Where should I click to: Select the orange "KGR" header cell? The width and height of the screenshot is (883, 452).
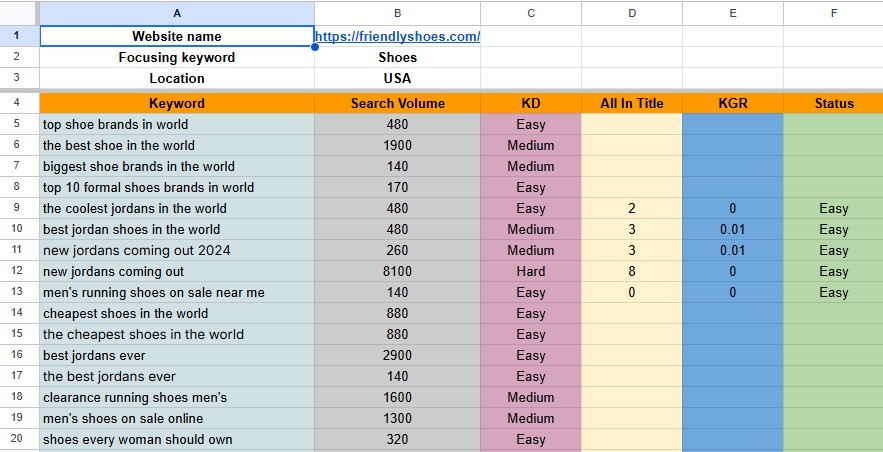[732, 103]
